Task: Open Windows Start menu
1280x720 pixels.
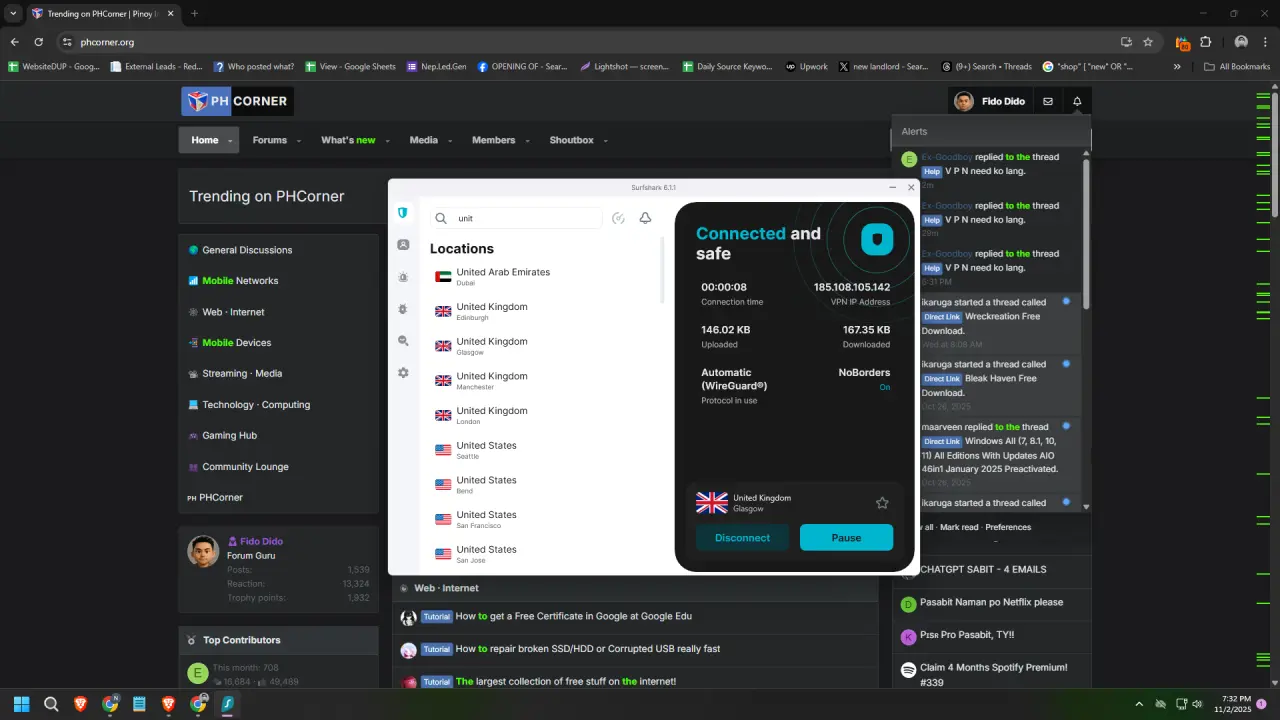Action: coord(22,704)
